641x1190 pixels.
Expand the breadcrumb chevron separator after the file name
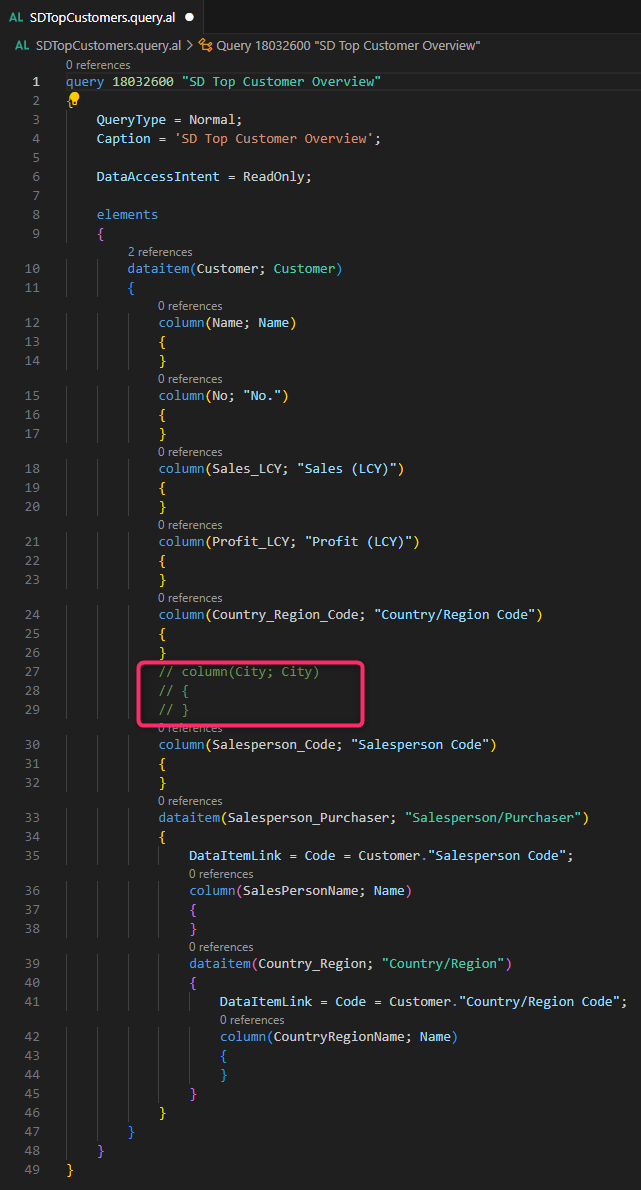(190, 45)
